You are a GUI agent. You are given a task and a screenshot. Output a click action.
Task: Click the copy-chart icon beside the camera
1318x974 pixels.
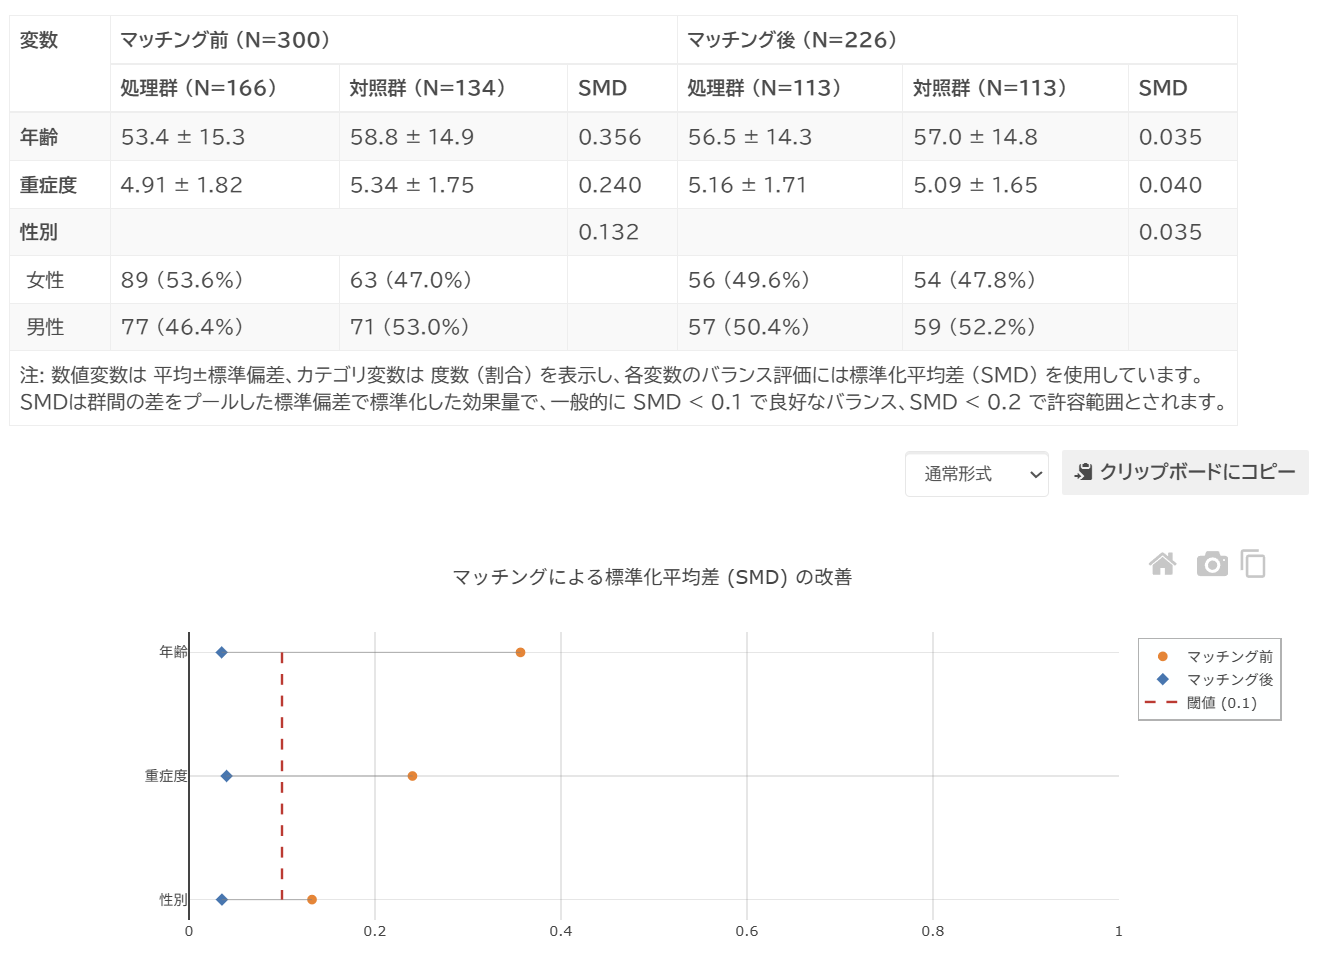(1254, 565)
